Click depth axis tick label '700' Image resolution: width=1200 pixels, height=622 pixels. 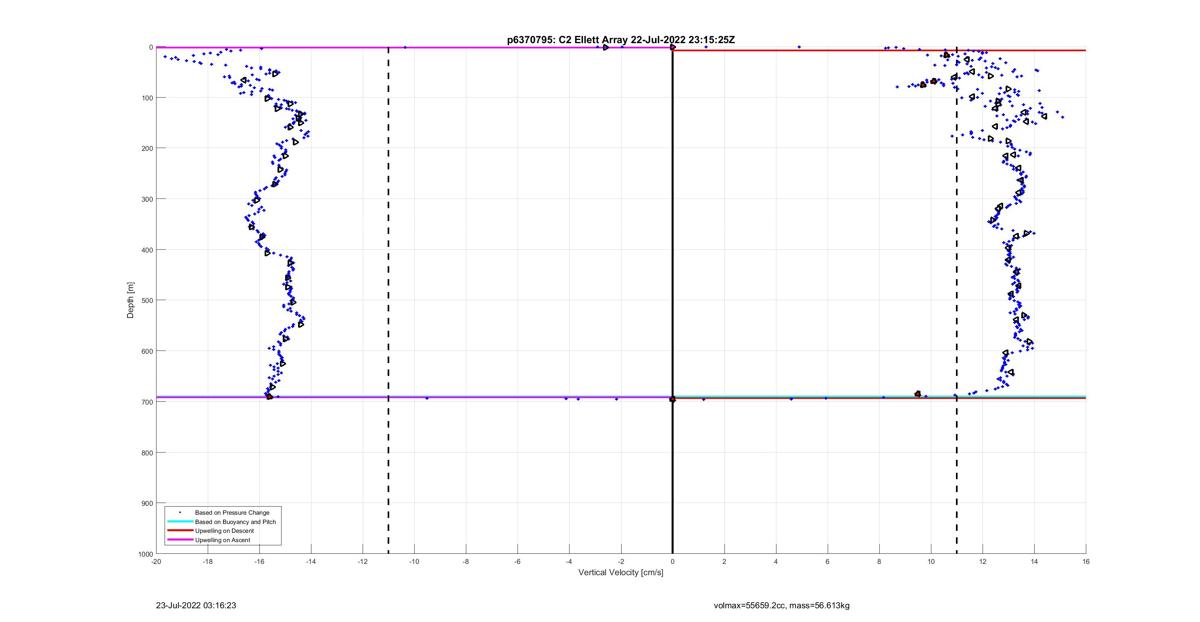[x=146, y=402]
